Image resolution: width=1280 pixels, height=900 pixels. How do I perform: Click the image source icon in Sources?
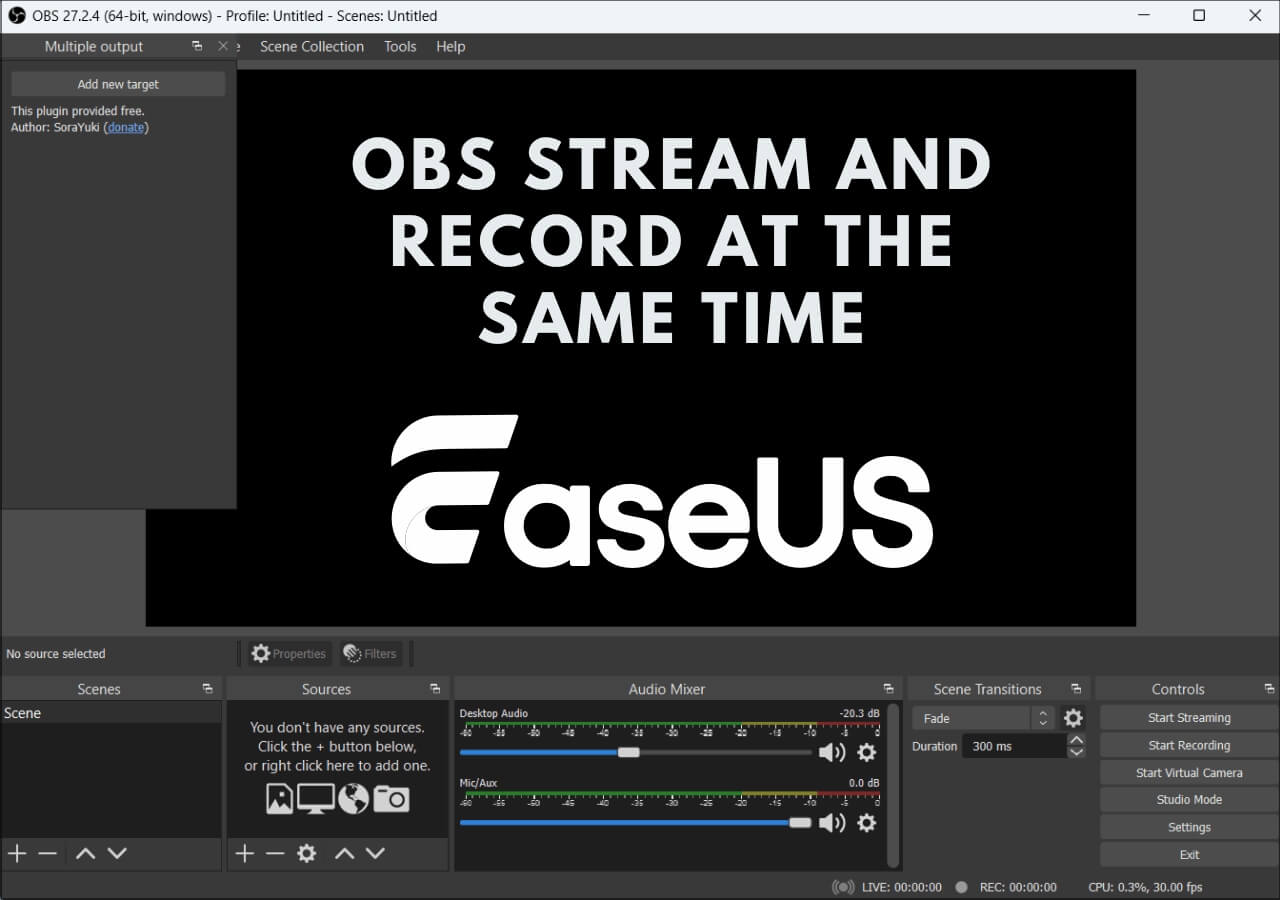280,798
